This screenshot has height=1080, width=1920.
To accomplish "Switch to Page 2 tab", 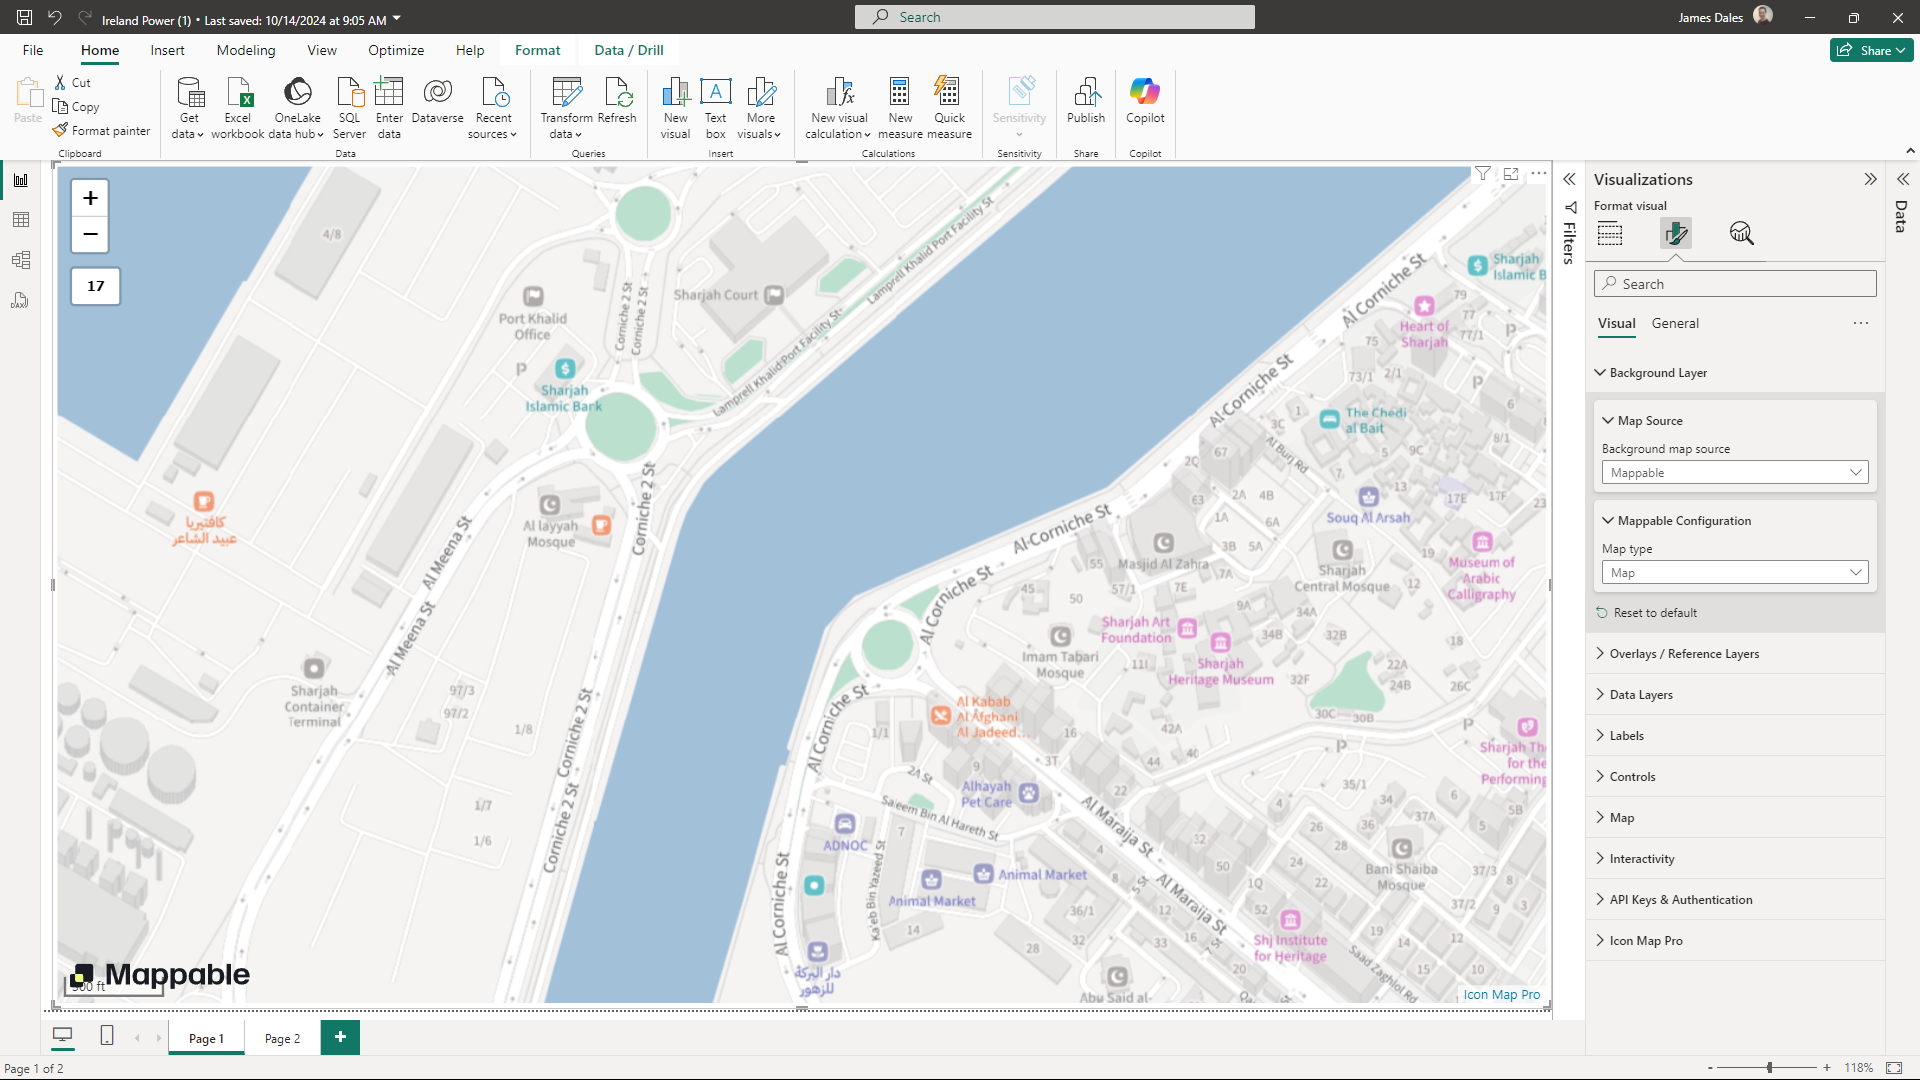I will [x=282, y=1039].
